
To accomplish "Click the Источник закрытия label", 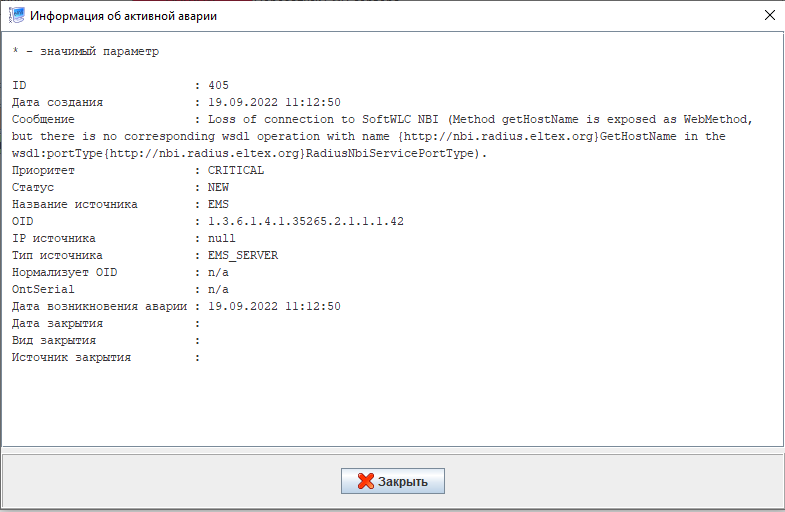I will [72, 357].
